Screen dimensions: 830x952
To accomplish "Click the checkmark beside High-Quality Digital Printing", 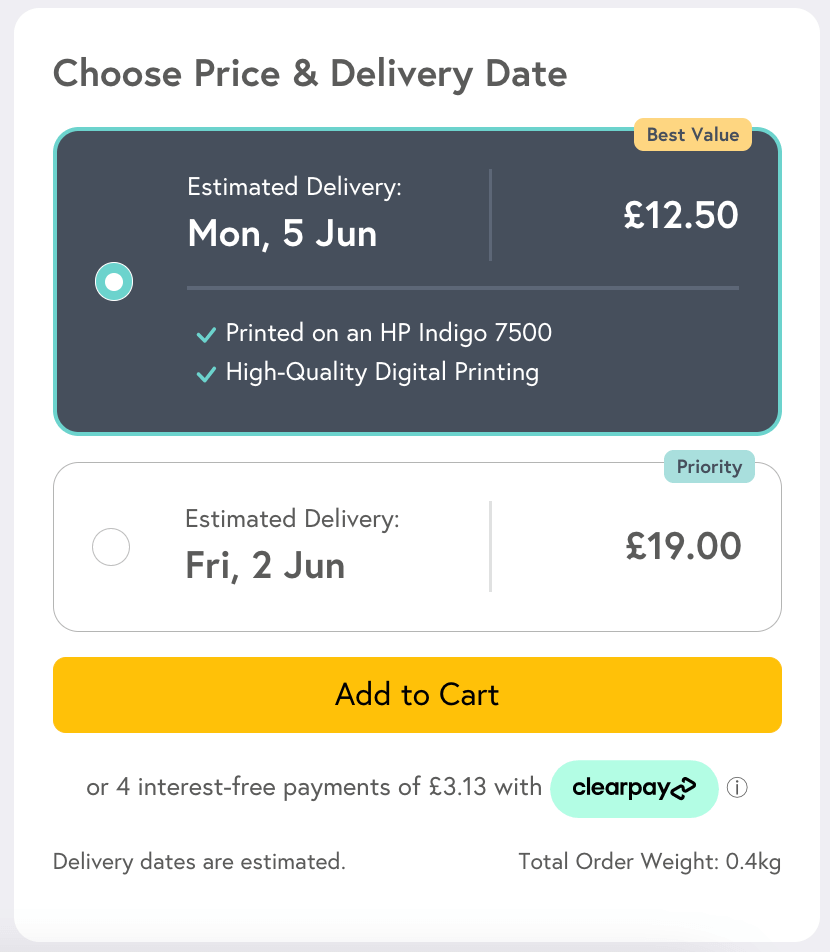I will (206, 374).
